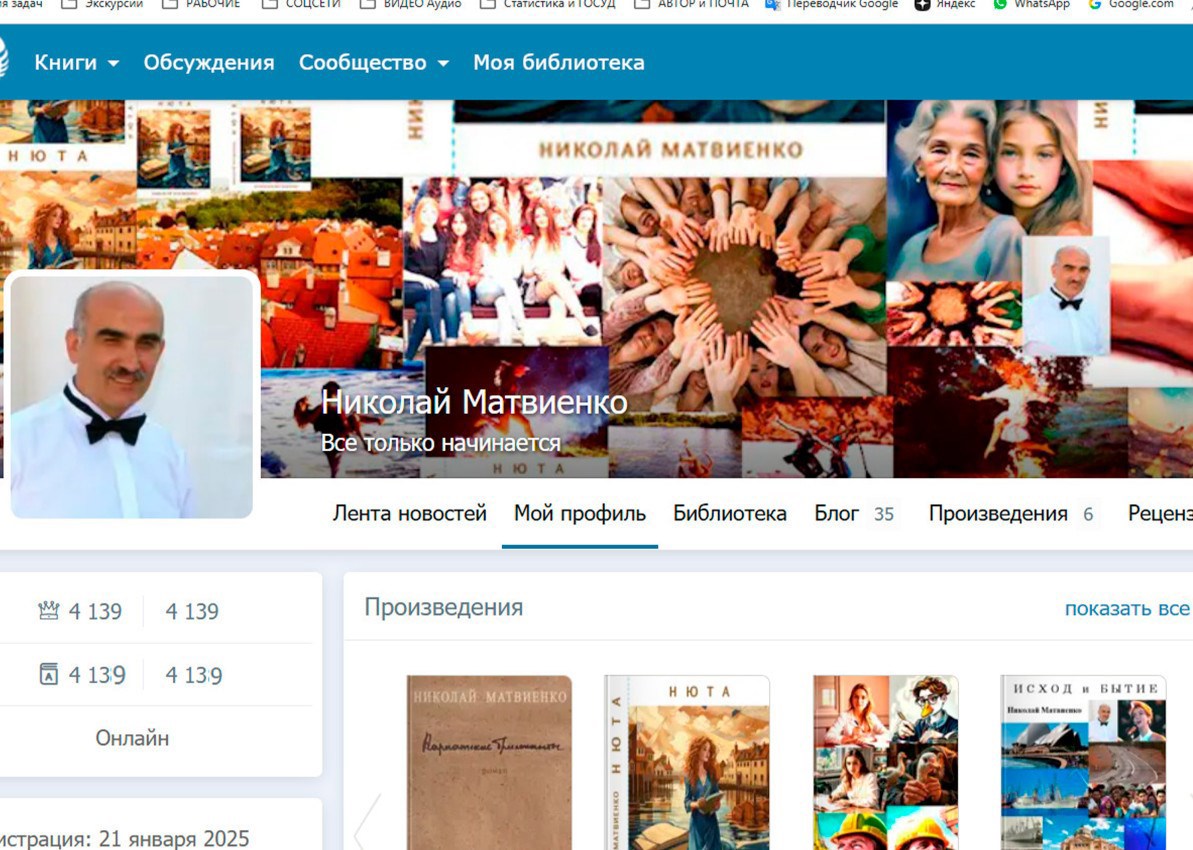Open the Google.com bookmark
The image size is (1193, 850).
(x=1131, y=5)
